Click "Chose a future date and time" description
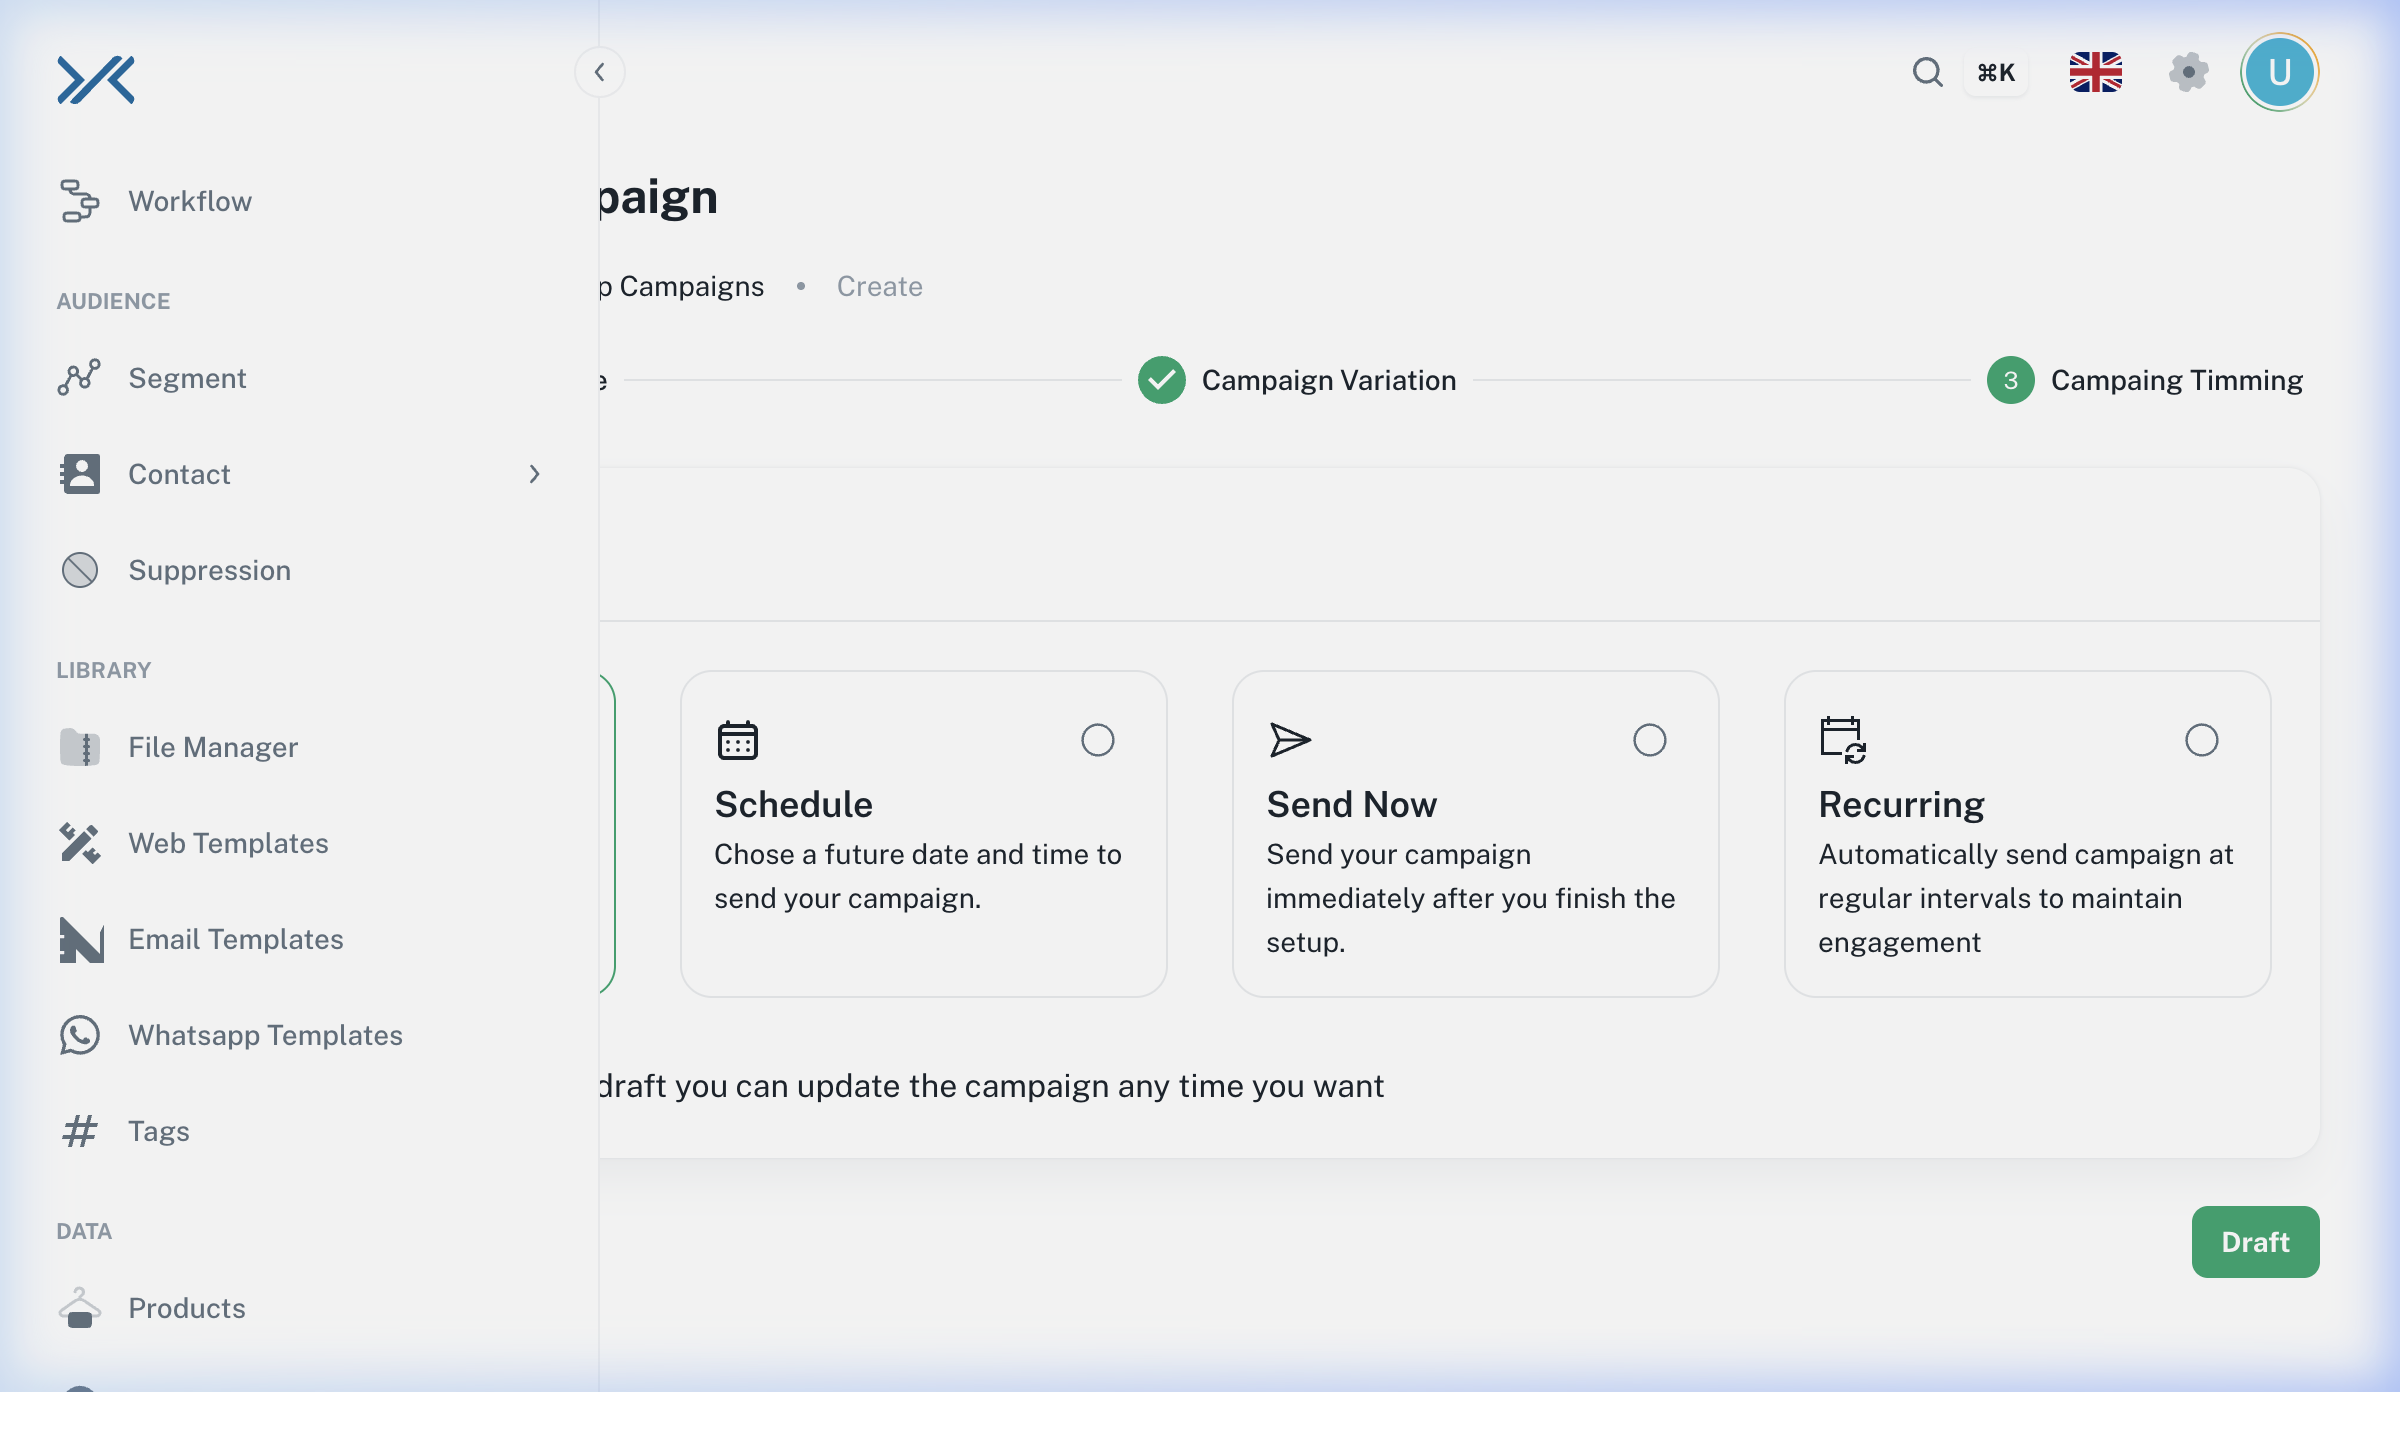This screenshot has width=2400, height=1450. [918, 876]
